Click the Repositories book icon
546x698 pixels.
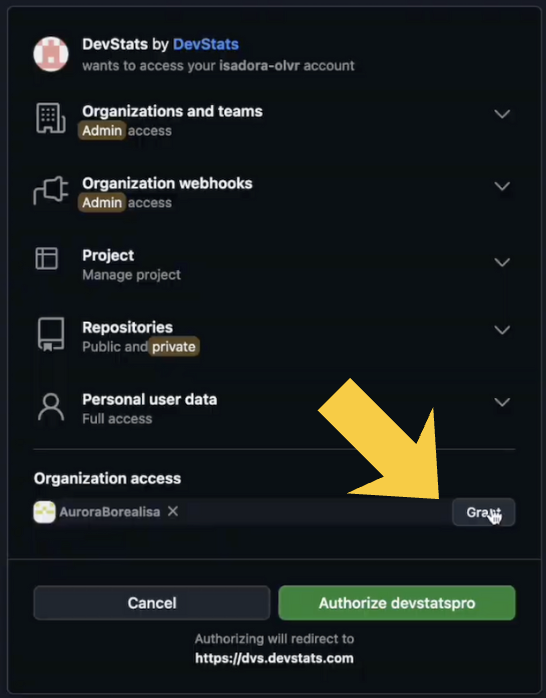click(x=51, y=334)
